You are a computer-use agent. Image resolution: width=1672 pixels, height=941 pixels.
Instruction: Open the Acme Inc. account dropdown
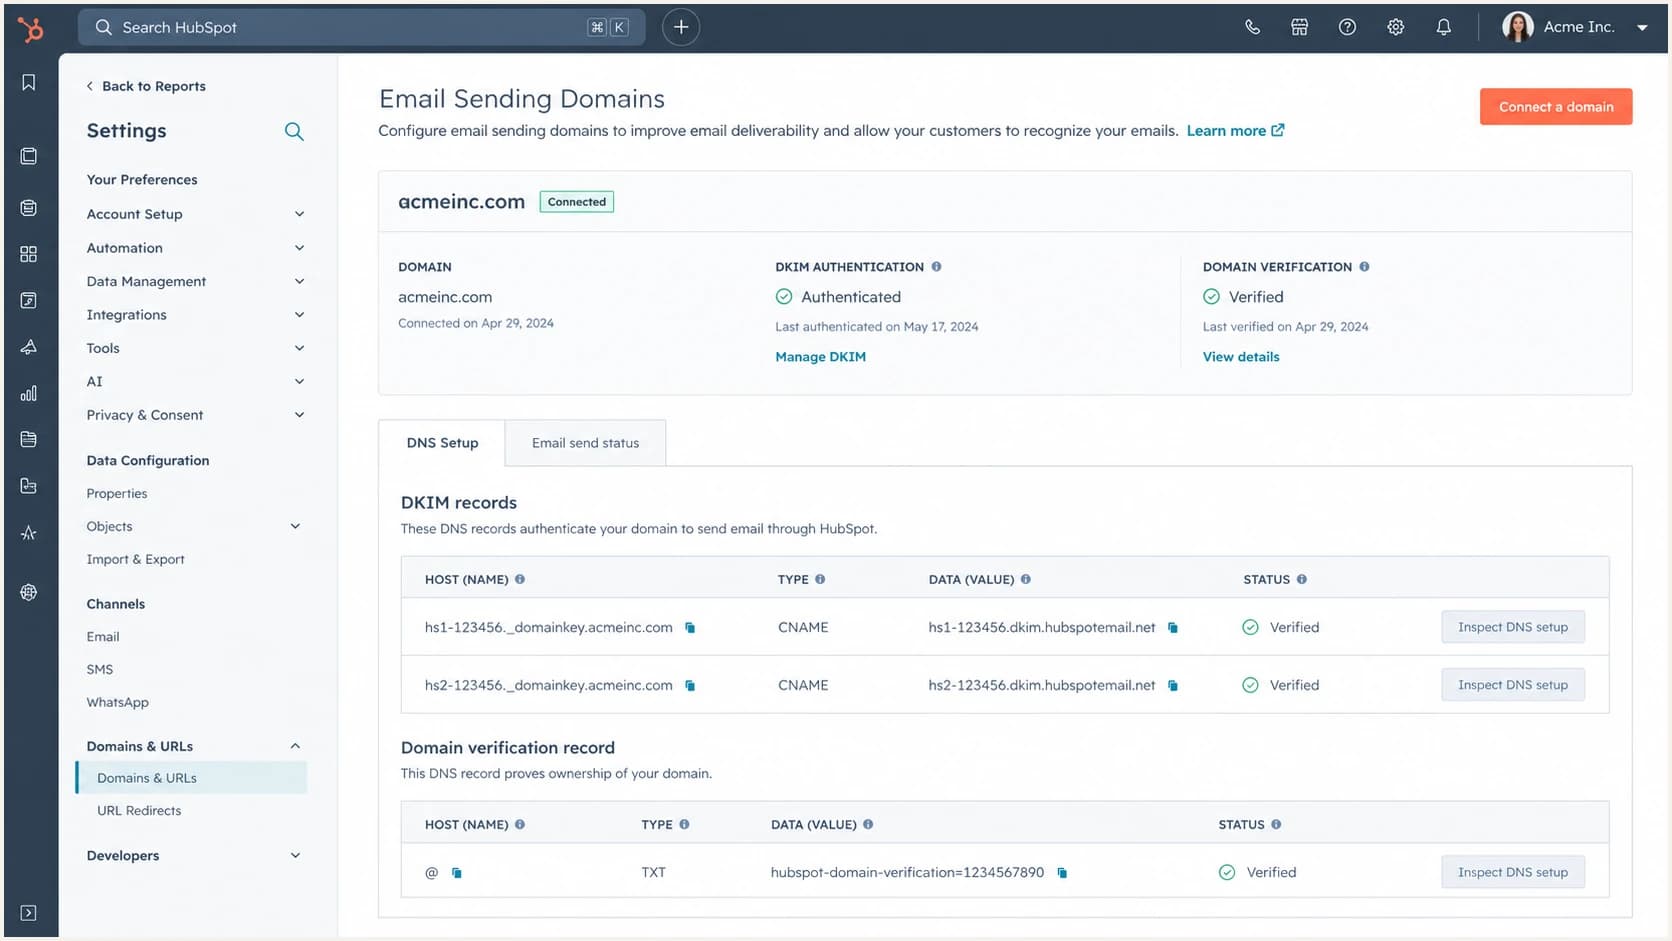[x=1642, y=28]
